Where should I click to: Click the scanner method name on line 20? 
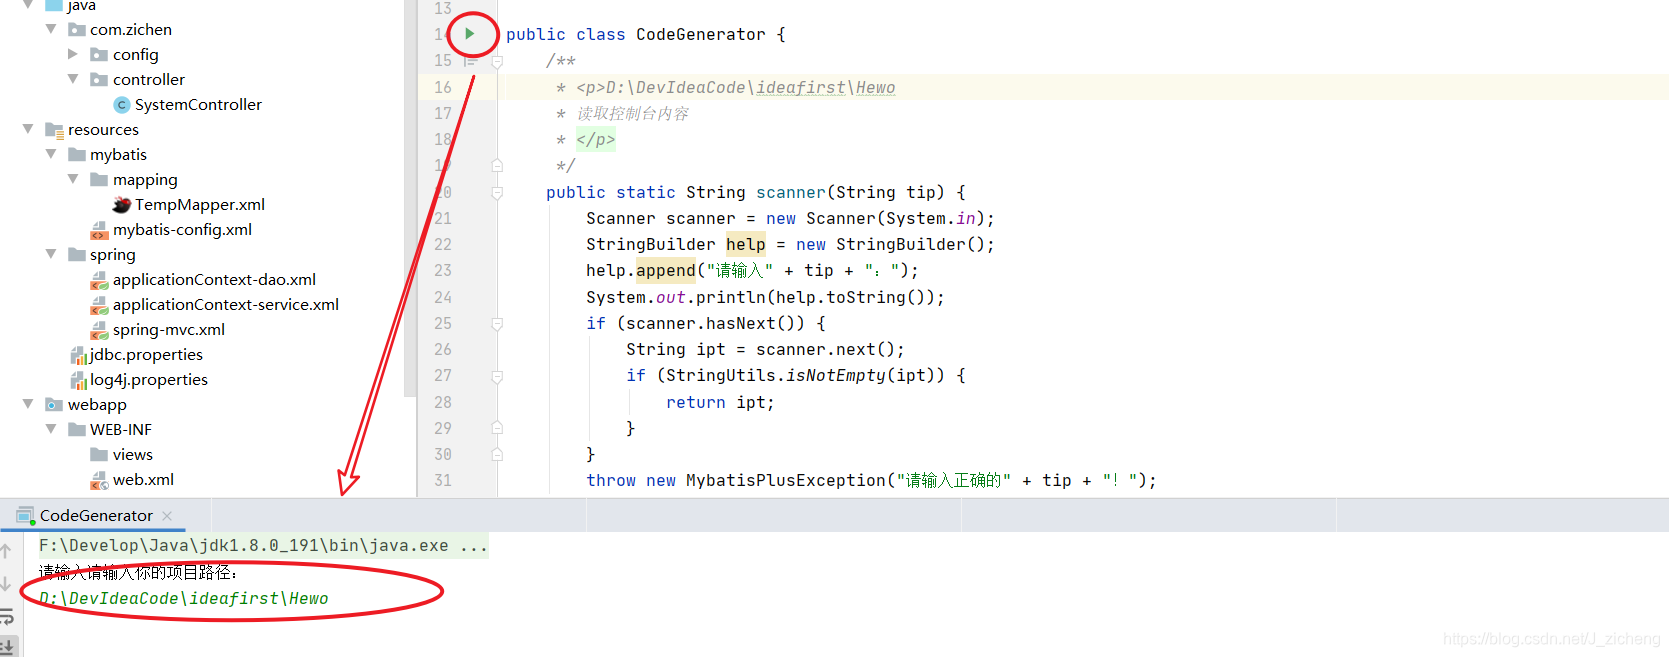pyautogui.click(x=791, y=193)
